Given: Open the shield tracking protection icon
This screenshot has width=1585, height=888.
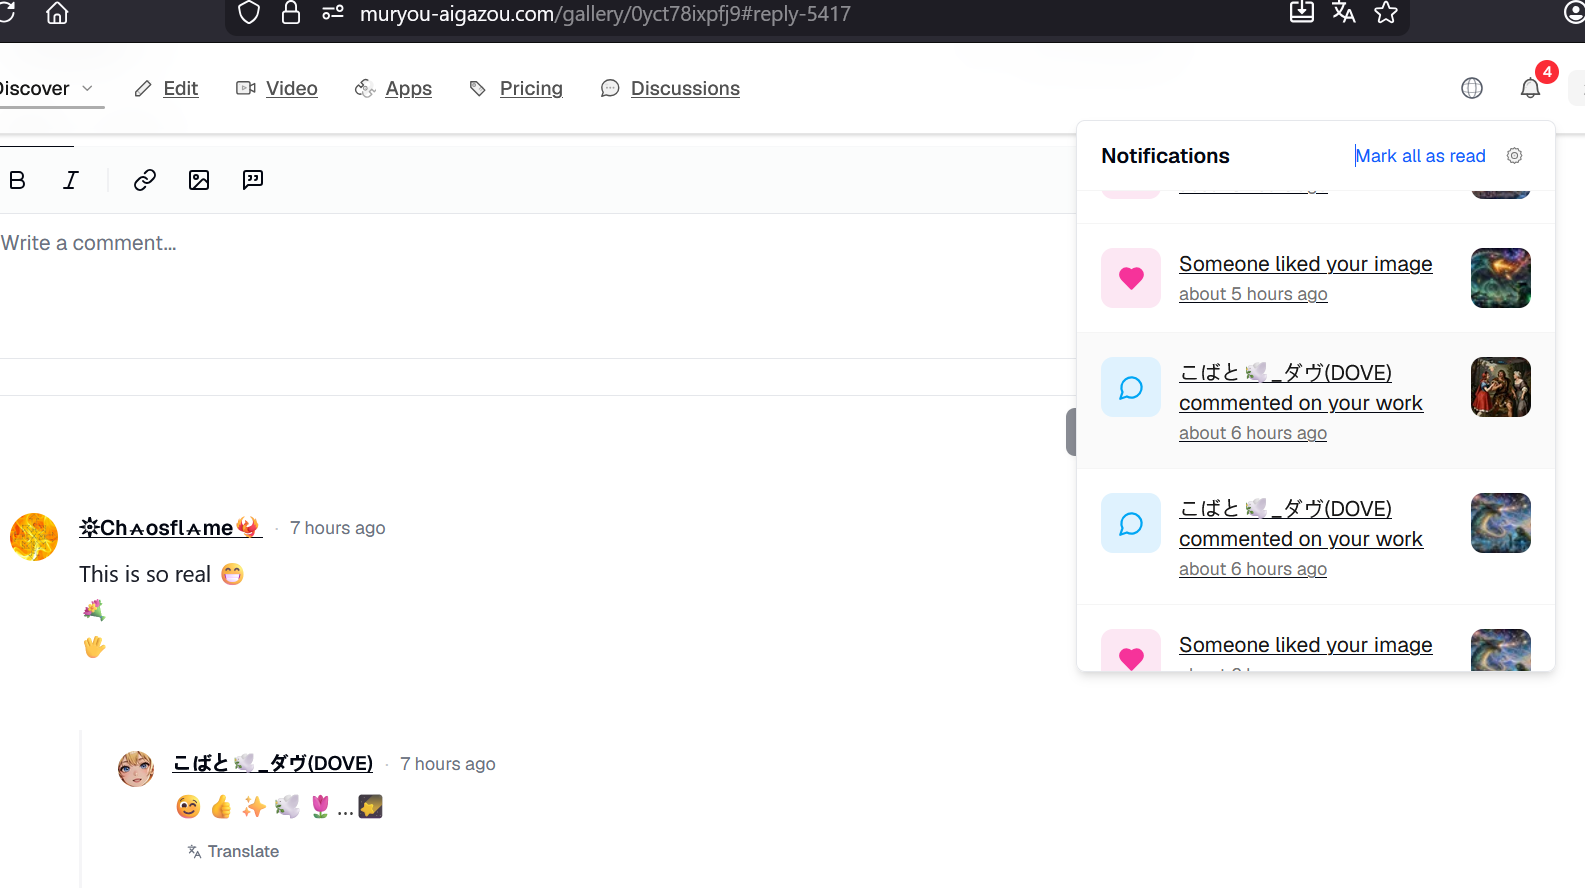Looking at the screenshot, I should coord(249,13).
